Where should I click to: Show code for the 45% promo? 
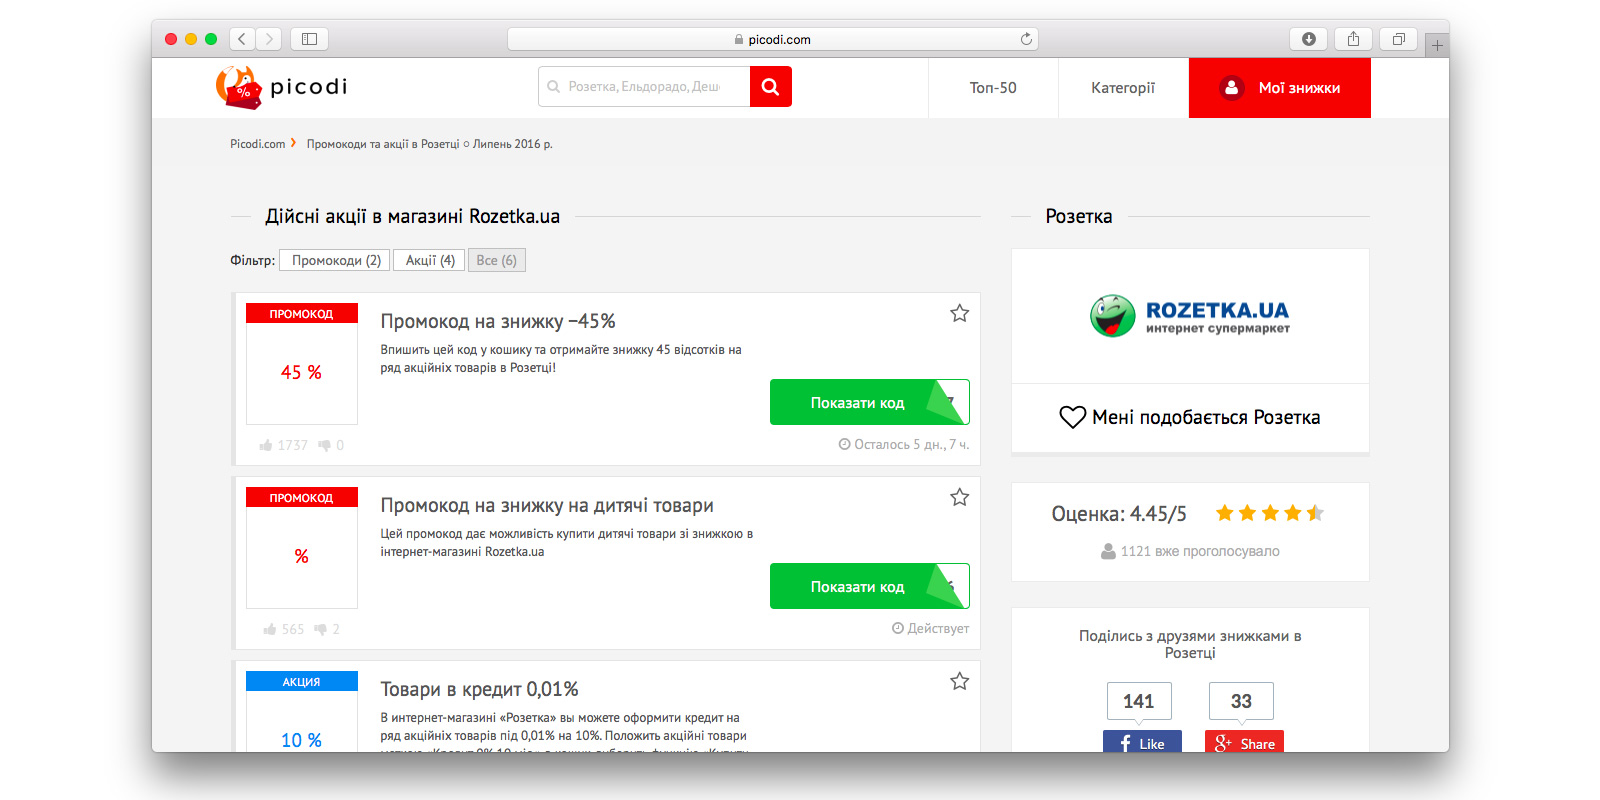tap(857, 402)
